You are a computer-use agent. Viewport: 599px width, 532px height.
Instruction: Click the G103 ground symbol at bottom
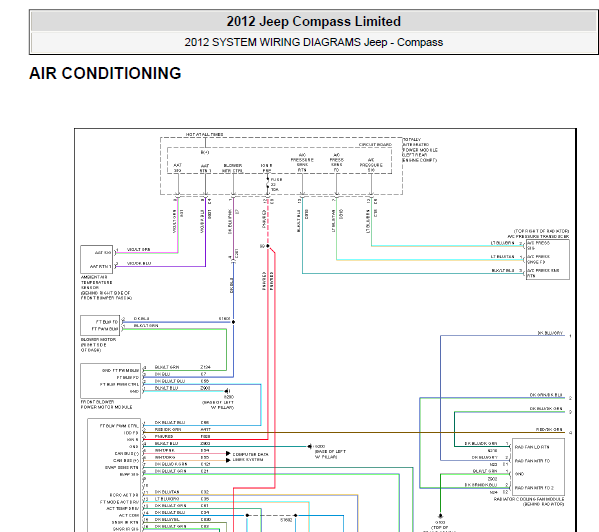point(440,516)
